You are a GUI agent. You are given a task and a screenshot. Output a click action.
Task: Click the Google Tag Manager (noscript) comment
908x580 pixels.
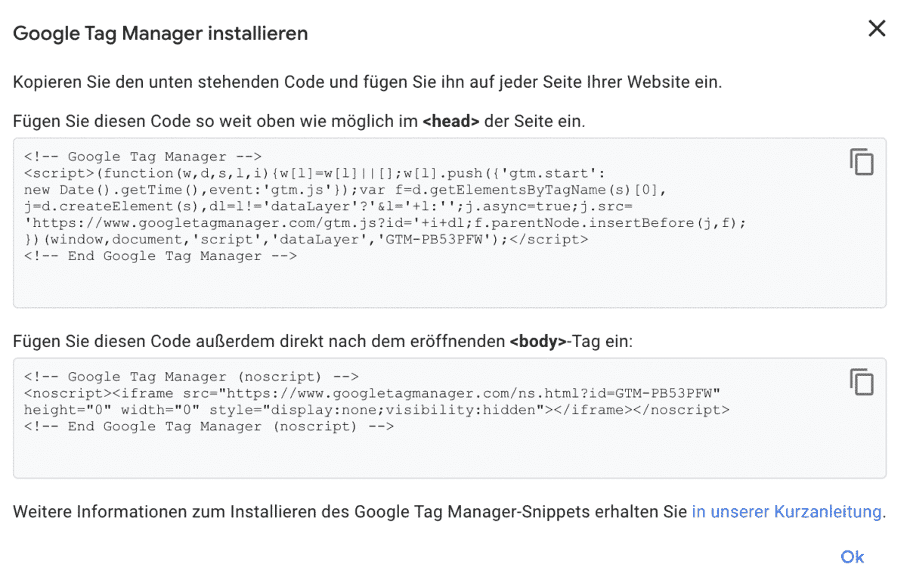click(x=191, y=377)
